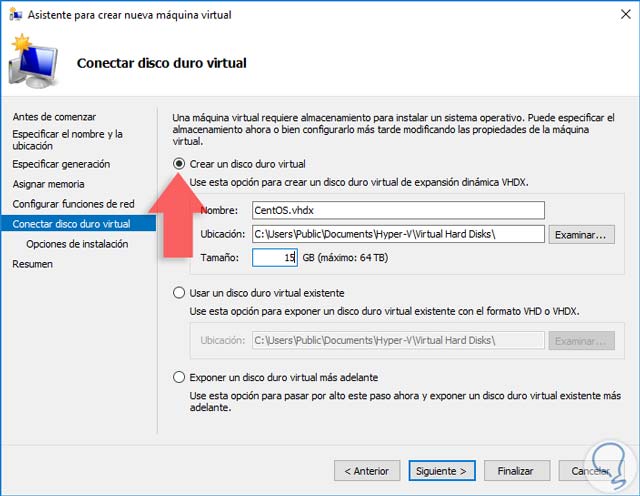Go to the 'Resumen' step
This screenshot has height=496, width=640.
coord(32,264)
